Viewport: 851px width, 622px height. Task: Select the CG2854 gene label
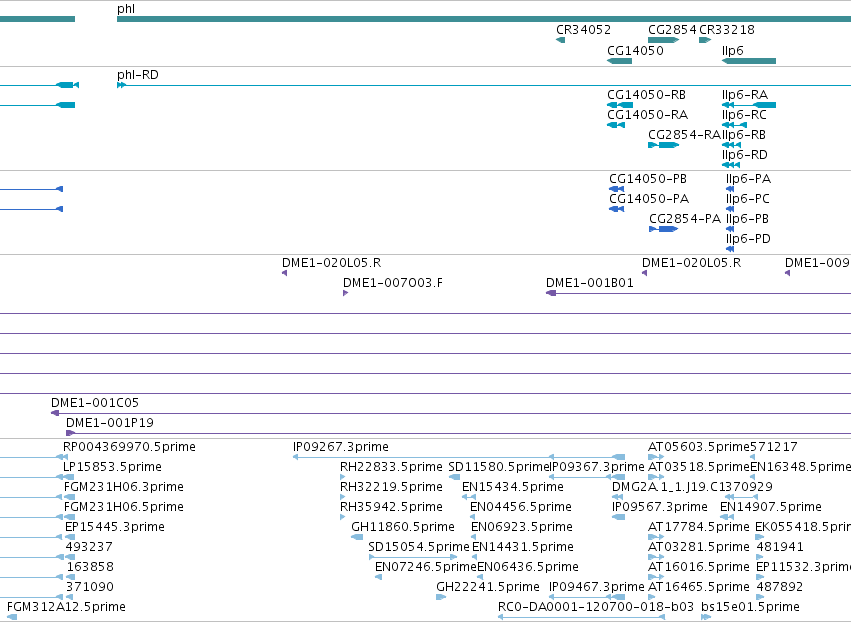(672, 30)
